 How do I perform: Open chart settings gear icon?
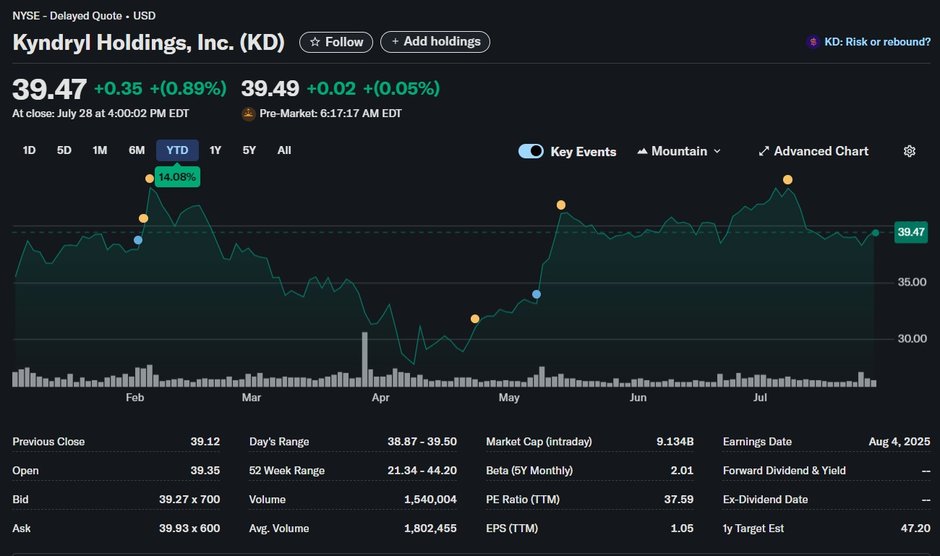(x=909, y=151)
